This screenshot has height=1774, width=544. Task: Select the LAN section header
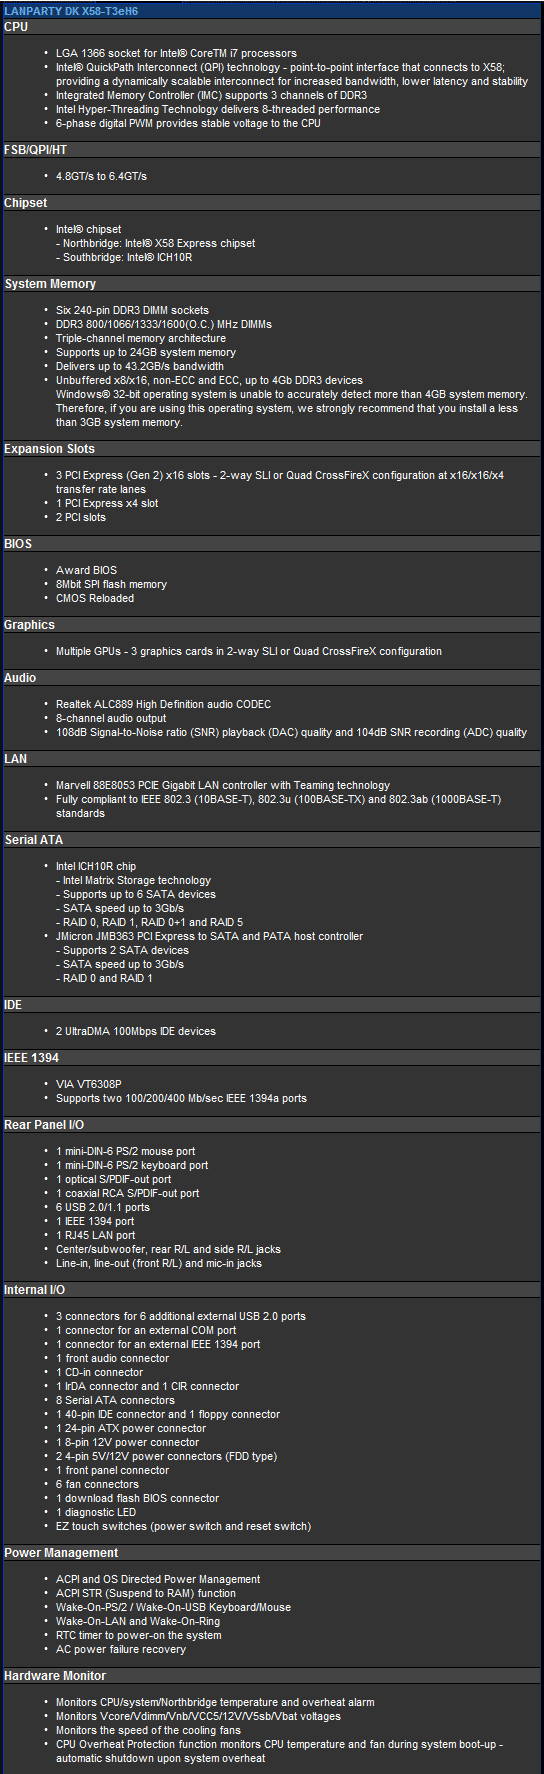[x=16, y=759]
